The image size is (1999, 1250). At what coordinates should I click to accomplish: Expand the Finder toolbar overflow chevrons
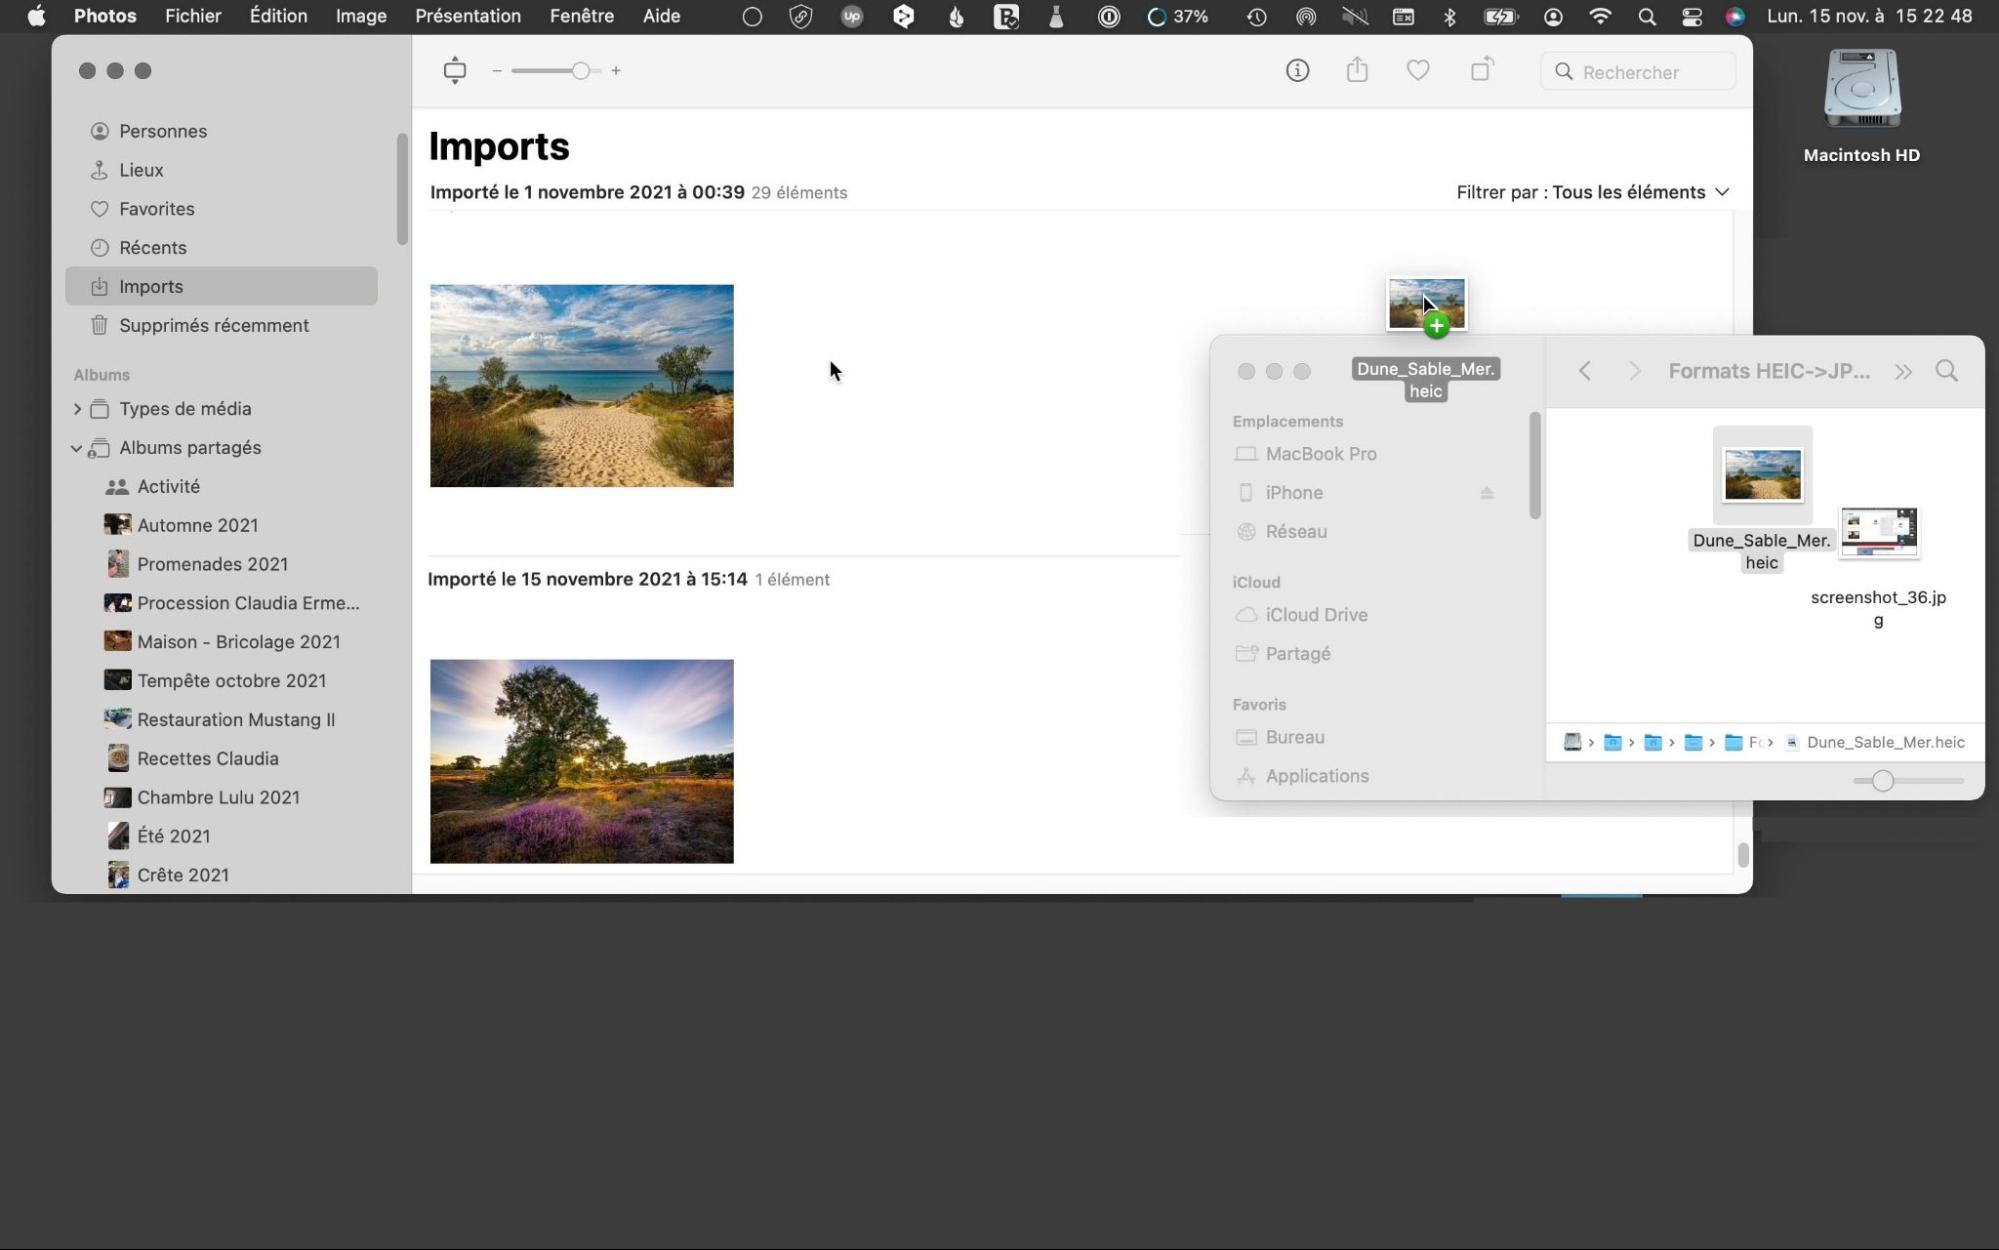click(x=1903, y=372)
